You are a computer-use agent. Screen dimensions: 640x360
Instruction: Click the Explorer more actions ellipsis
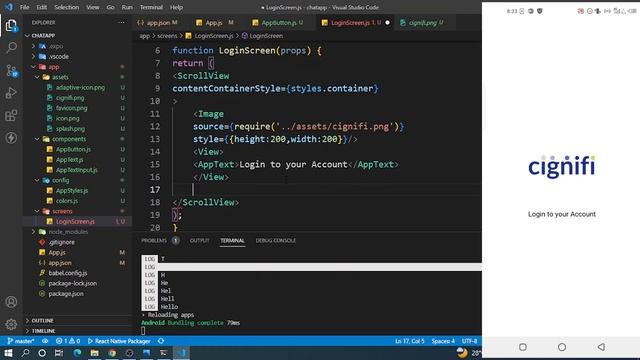[x=121, y=22]
